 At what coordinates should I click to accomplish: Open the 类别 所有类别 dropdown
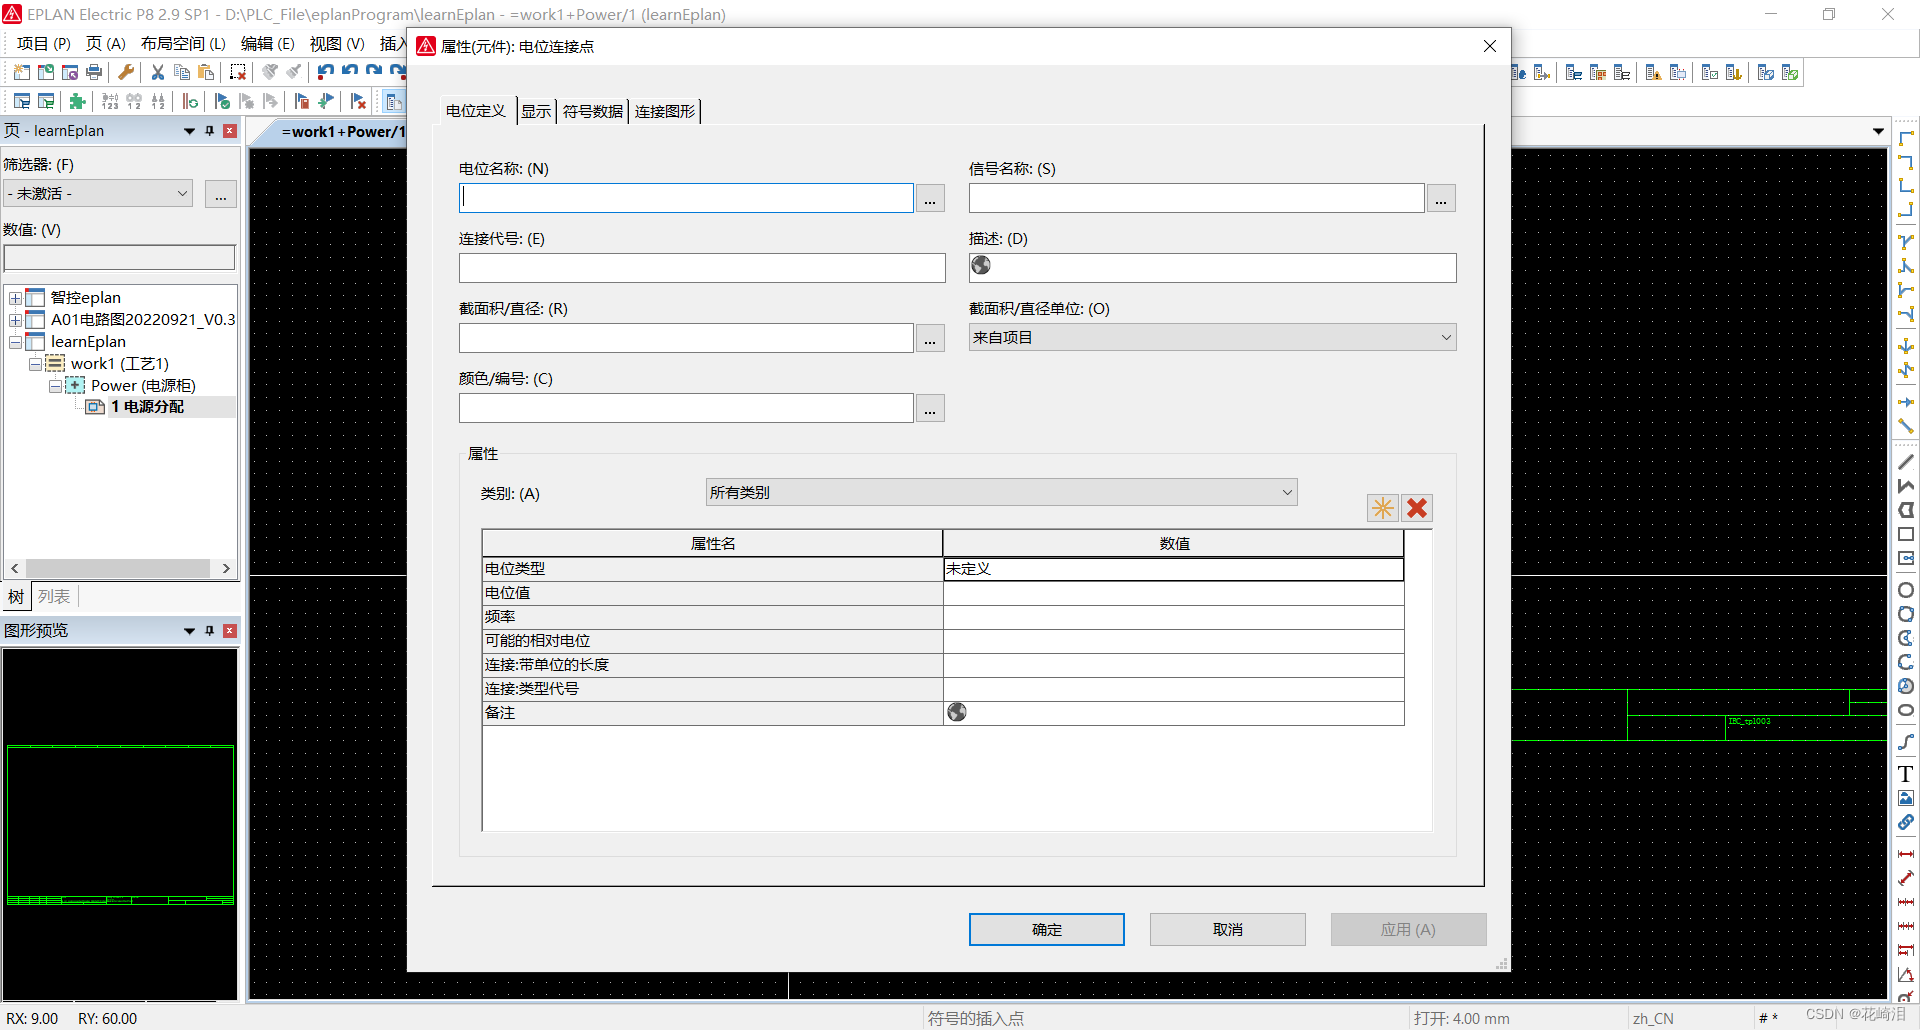[1001, 492]
